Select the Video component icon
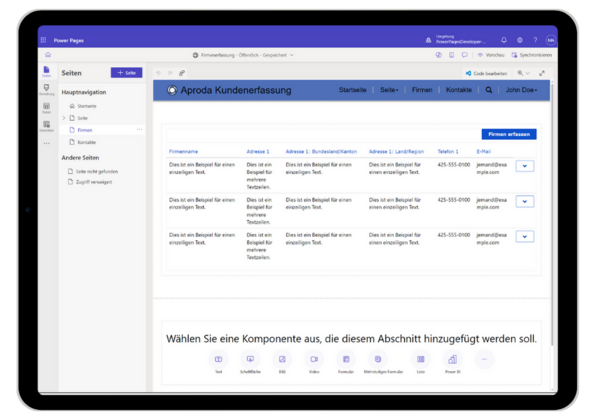Viewport: 600px width, 420px height. pos(313,359)
